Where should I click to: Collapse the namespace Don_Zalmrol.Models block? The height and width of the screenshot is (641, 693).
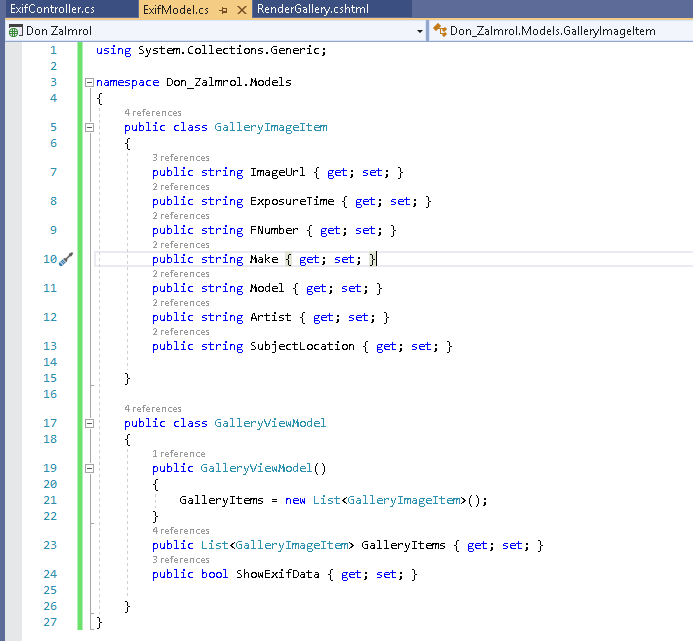point(89,82)
